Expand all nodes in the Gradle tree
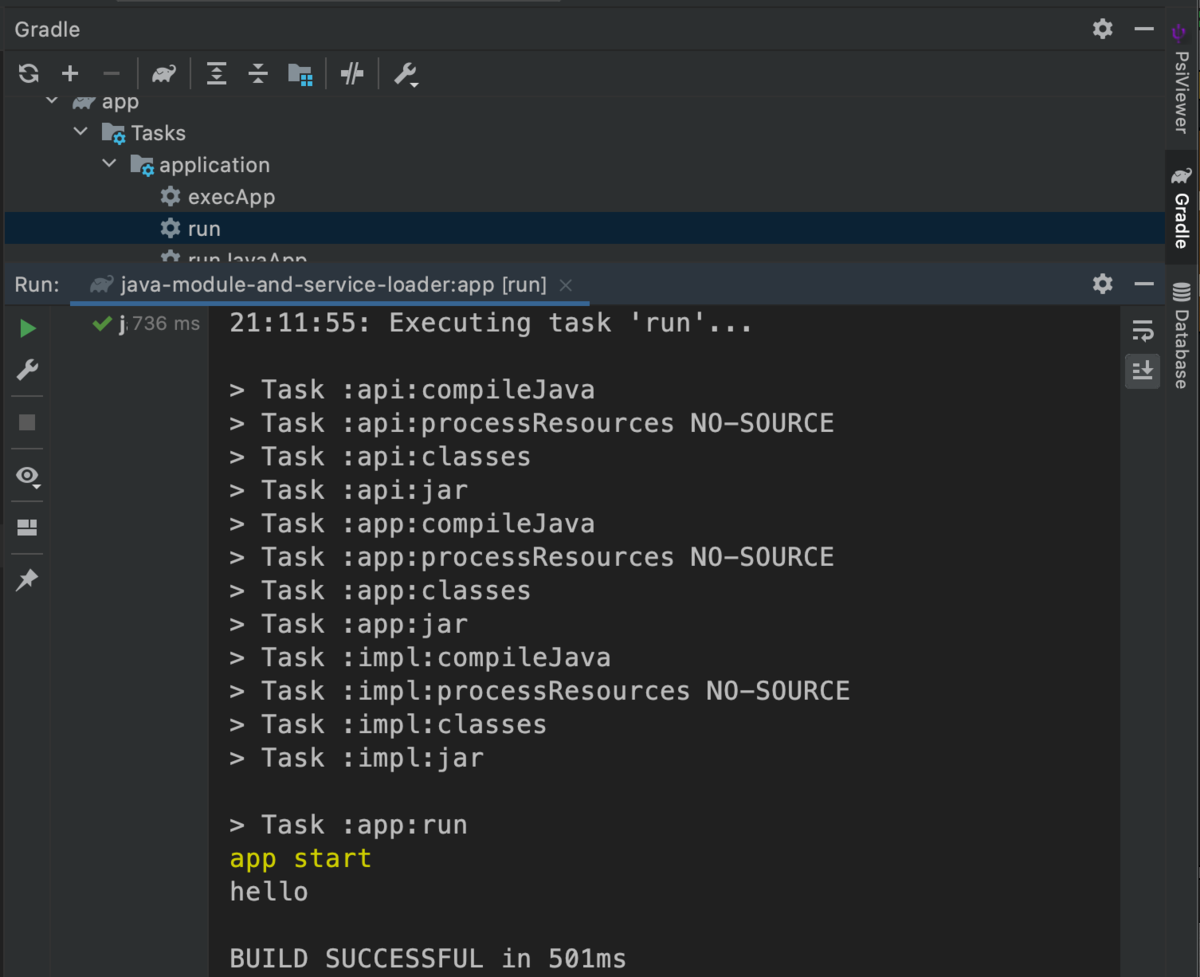 216,73
